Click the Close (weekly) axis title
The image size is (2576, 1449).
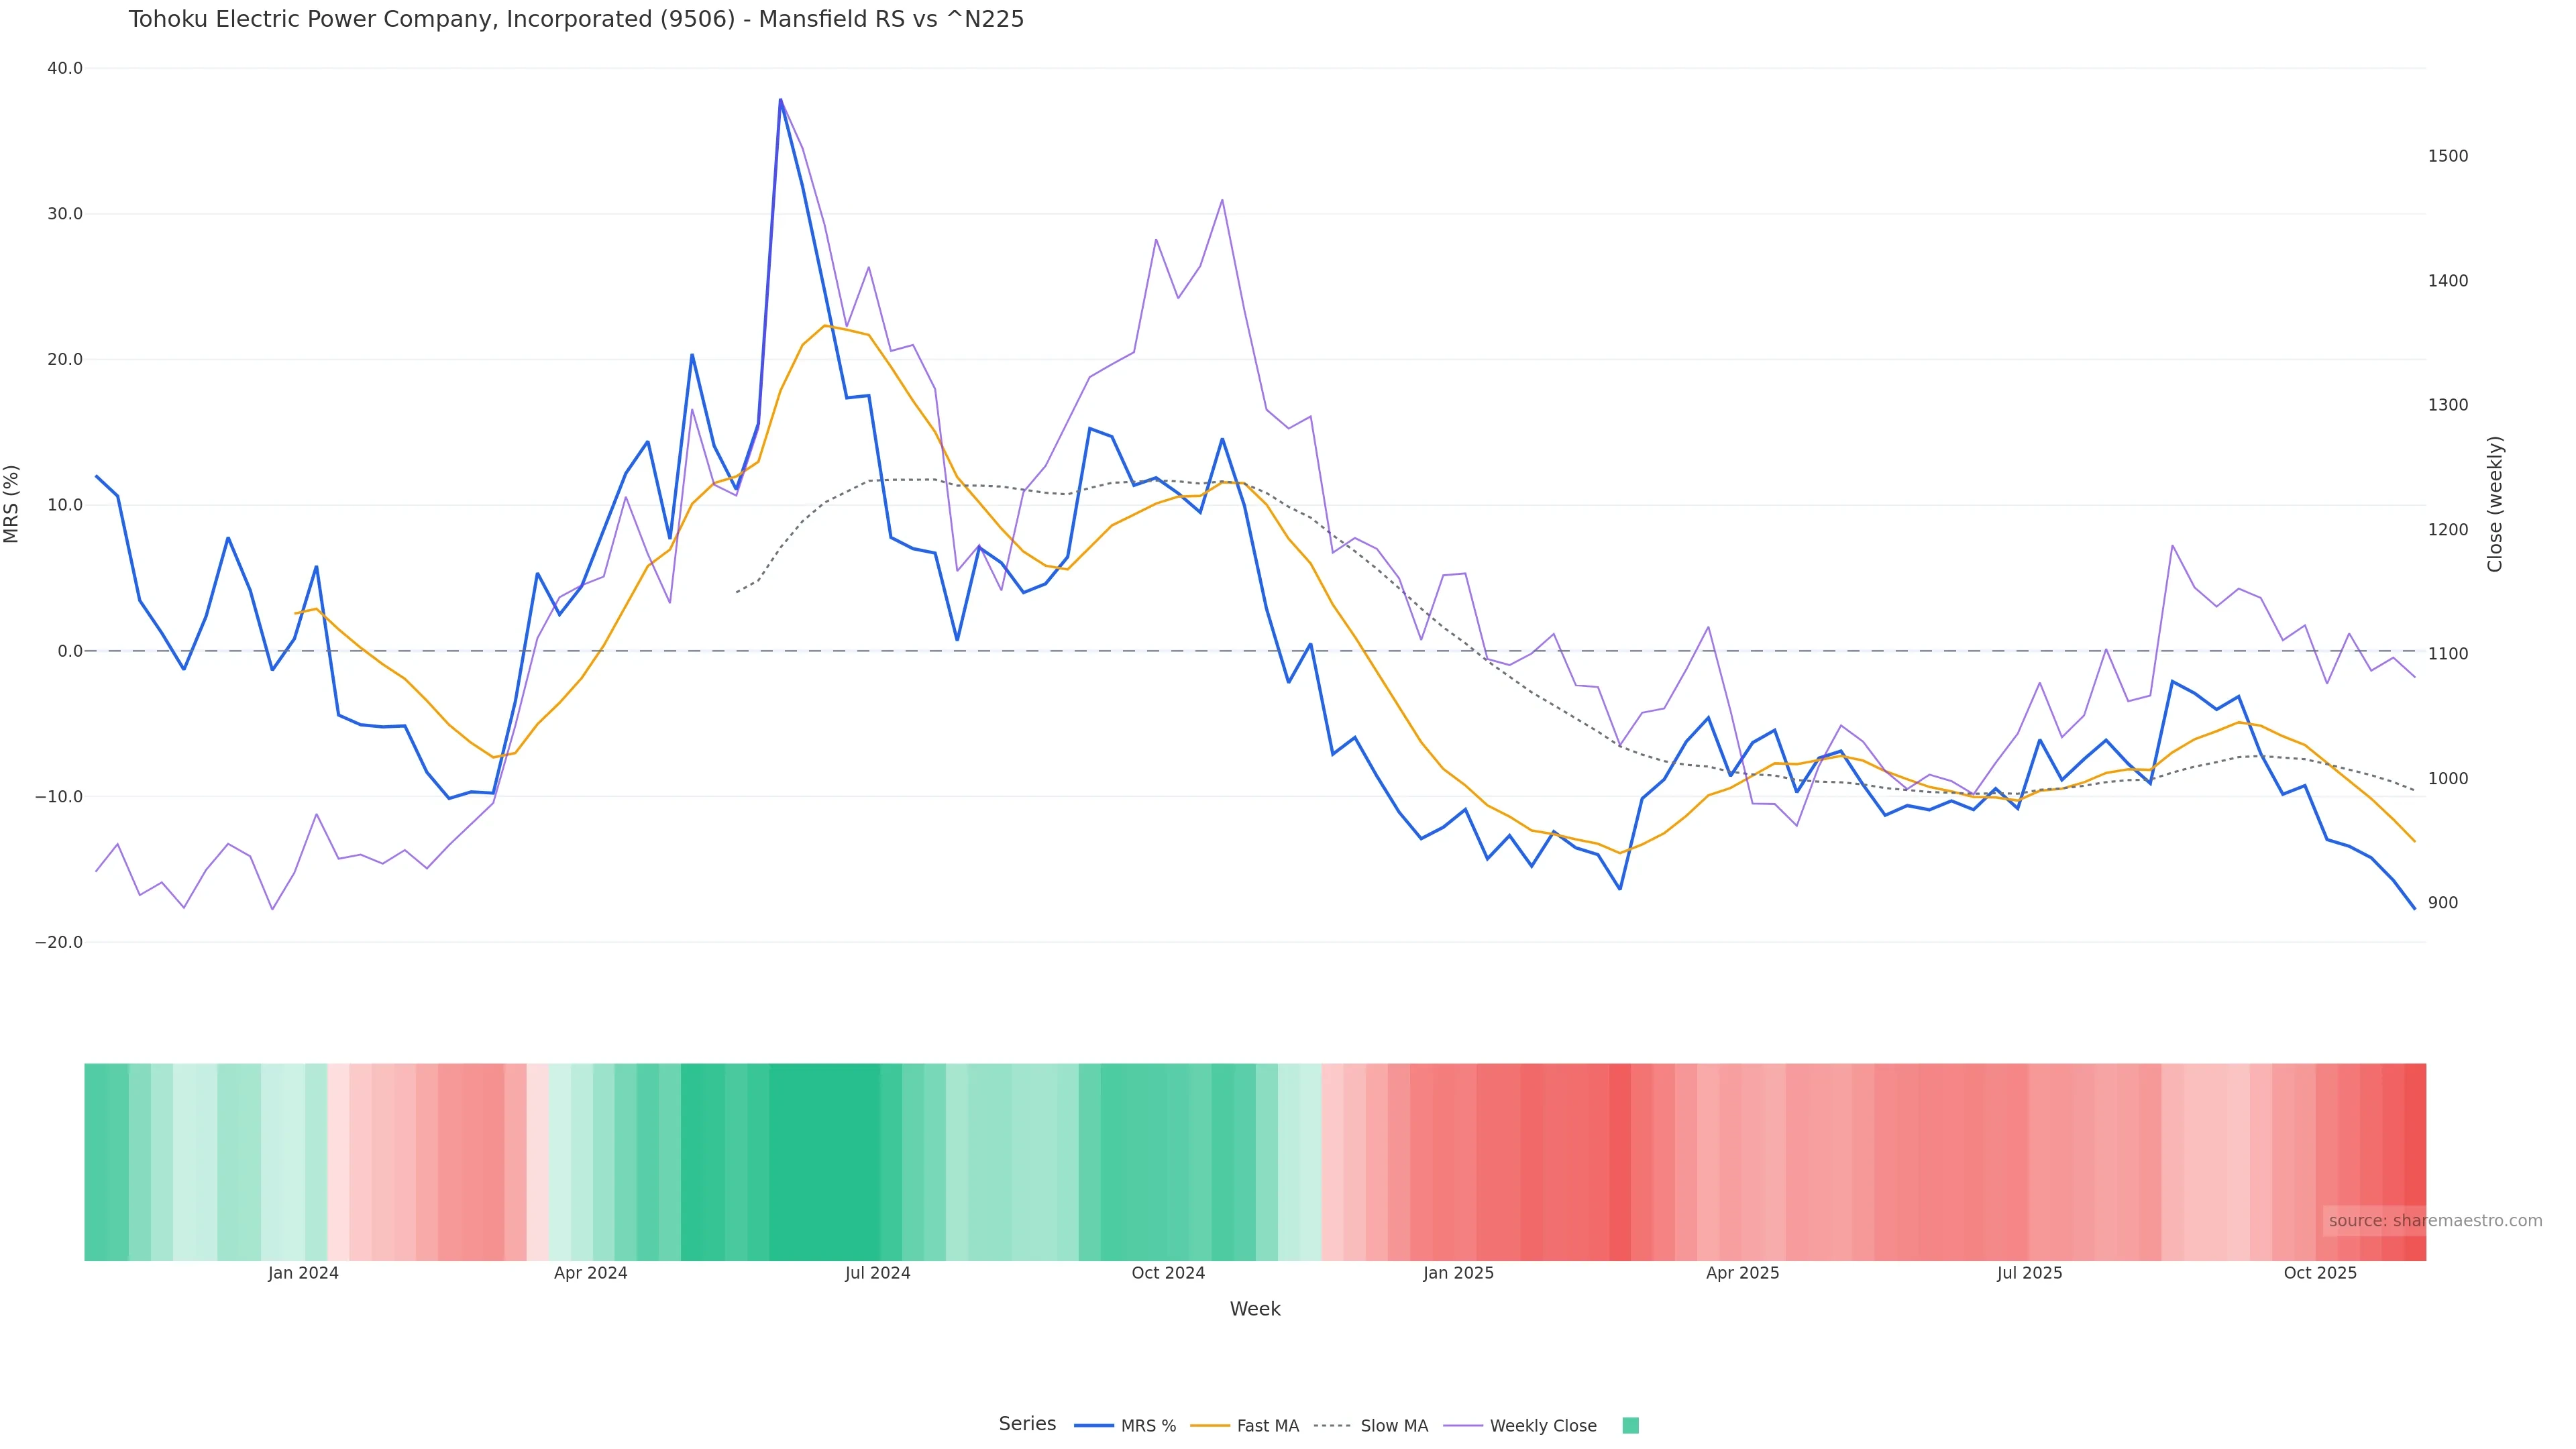click(2495, 504)
